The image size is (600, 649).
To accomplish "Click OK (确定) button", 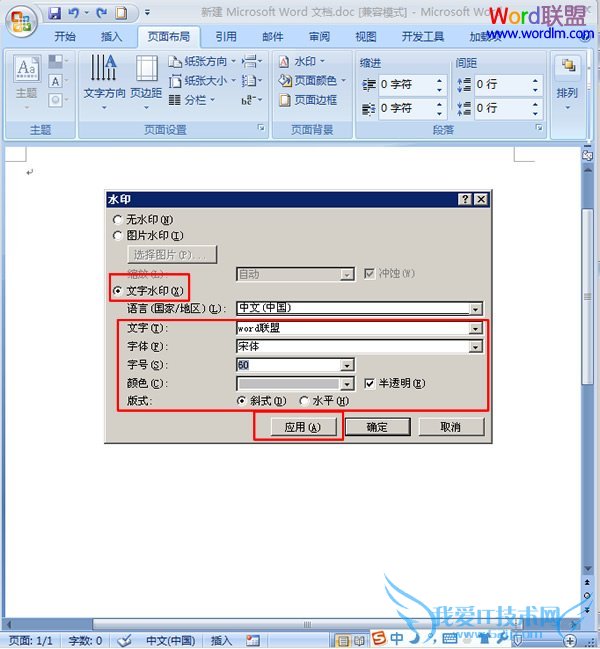I will click(x=377, y=427).
